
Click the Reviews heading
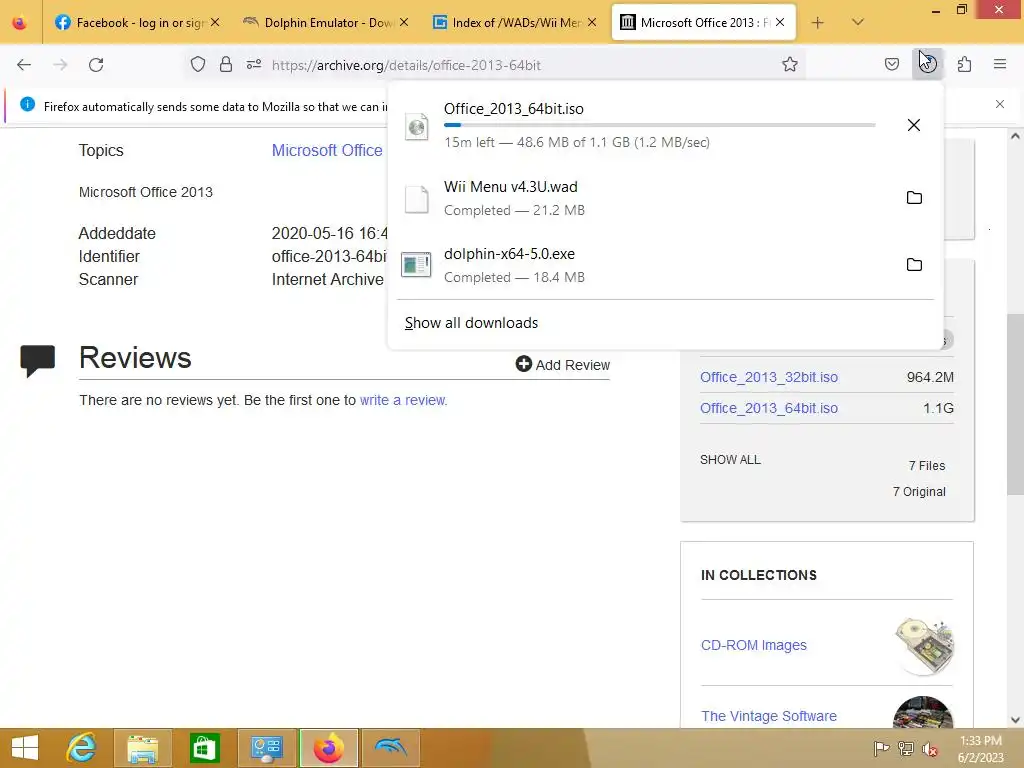tap(135, 357)
